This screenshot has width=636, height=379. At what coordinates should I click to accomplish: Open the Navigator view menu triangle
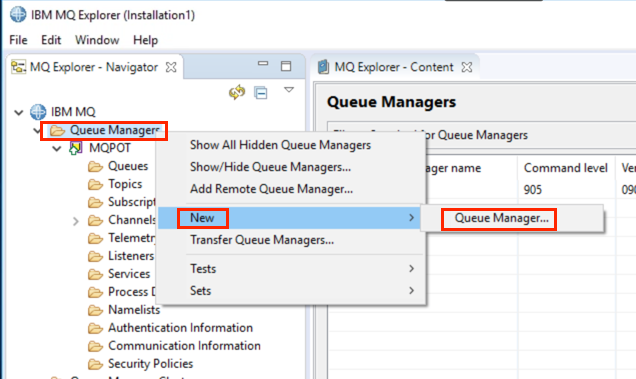click(289, 90)
